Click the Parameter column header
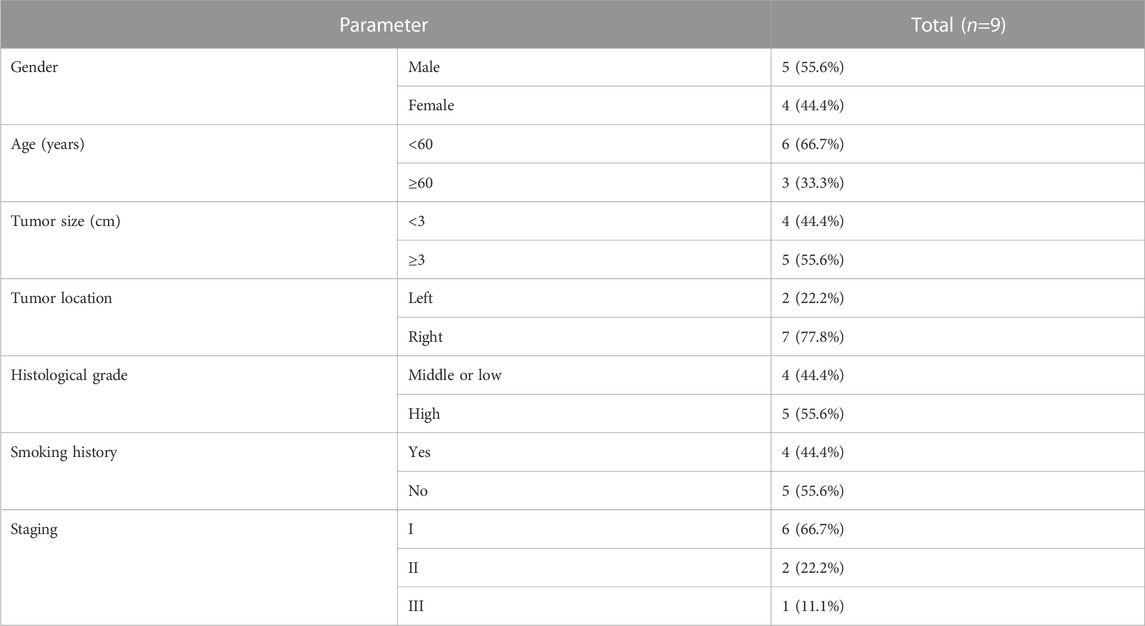Screen dimensions: 1145x626 [384, 25]
